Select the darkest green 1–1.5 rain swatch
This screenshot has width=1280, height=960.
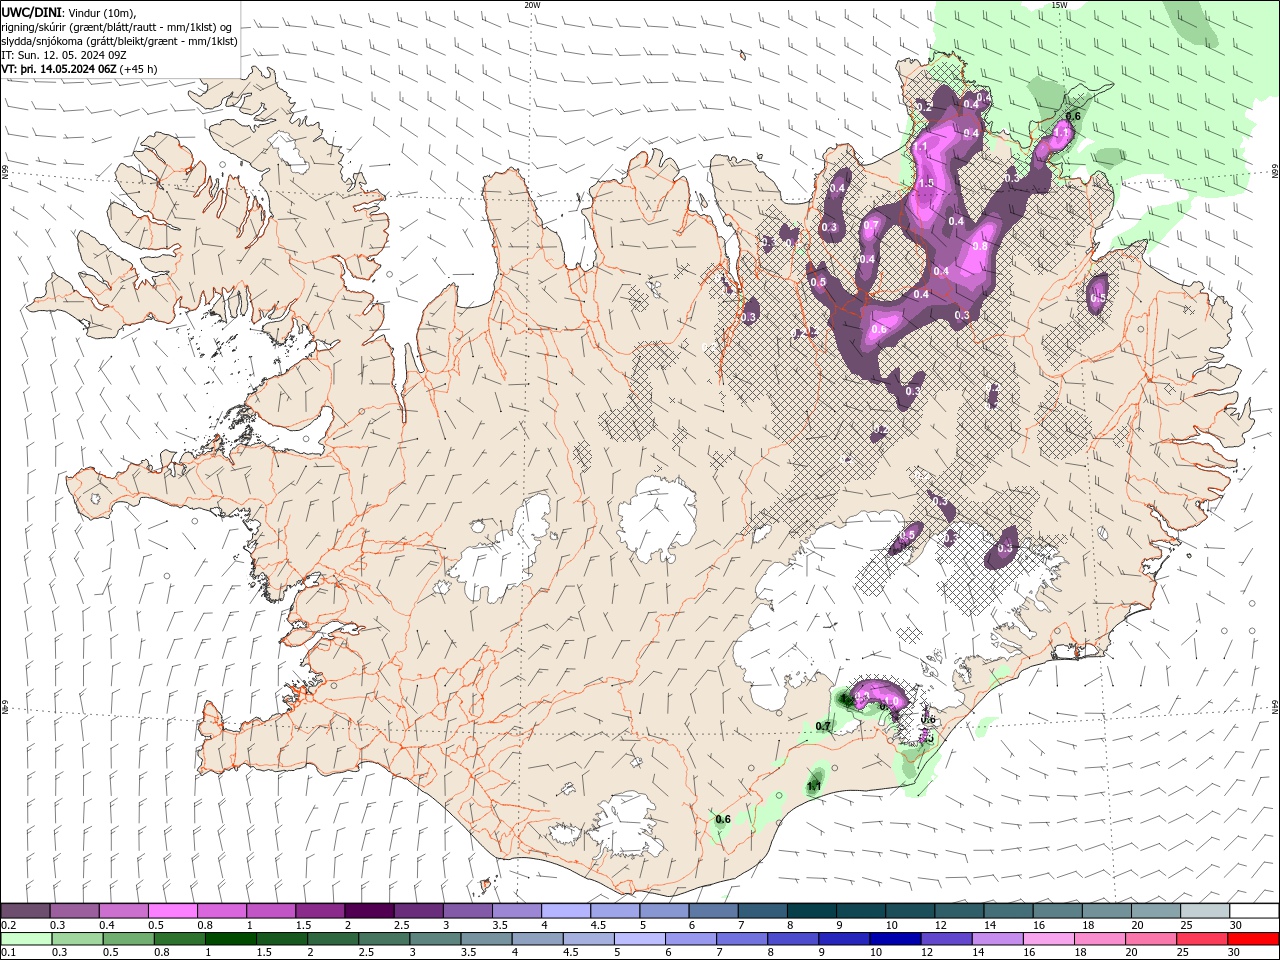pos(230,939)
